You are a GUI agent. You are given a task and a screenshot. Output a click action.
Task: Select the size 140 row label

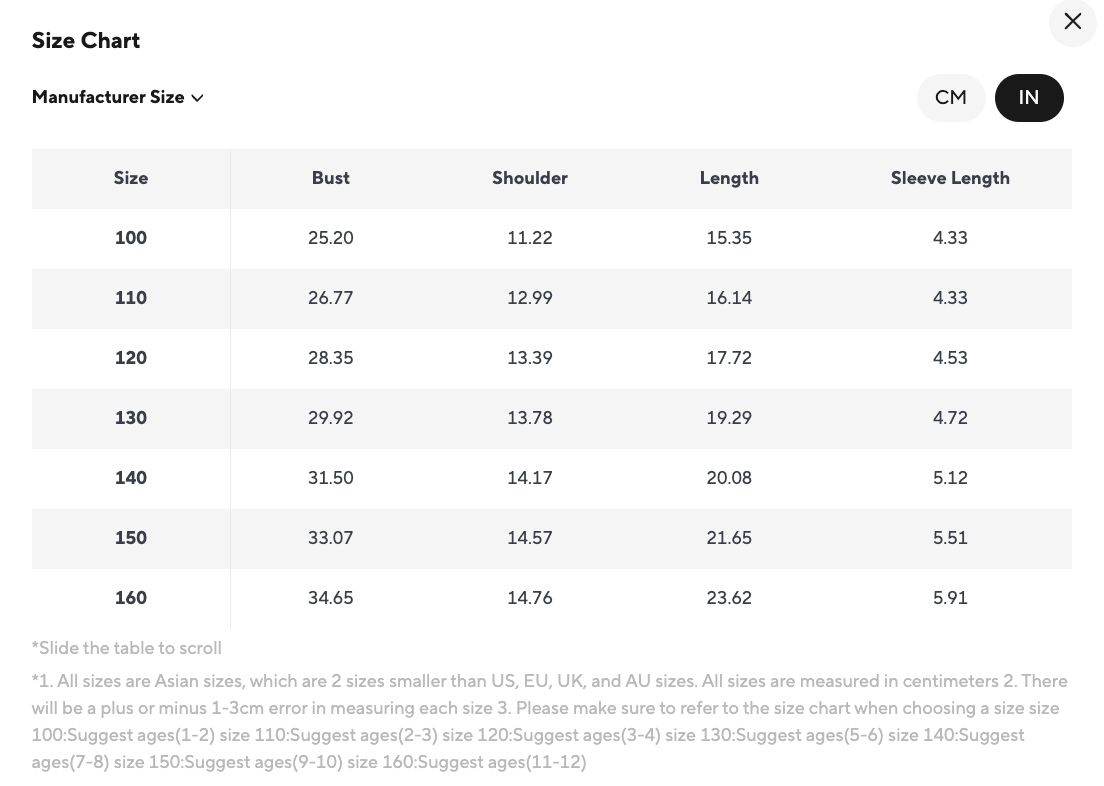pyautogui.click(x=131, y=478)
